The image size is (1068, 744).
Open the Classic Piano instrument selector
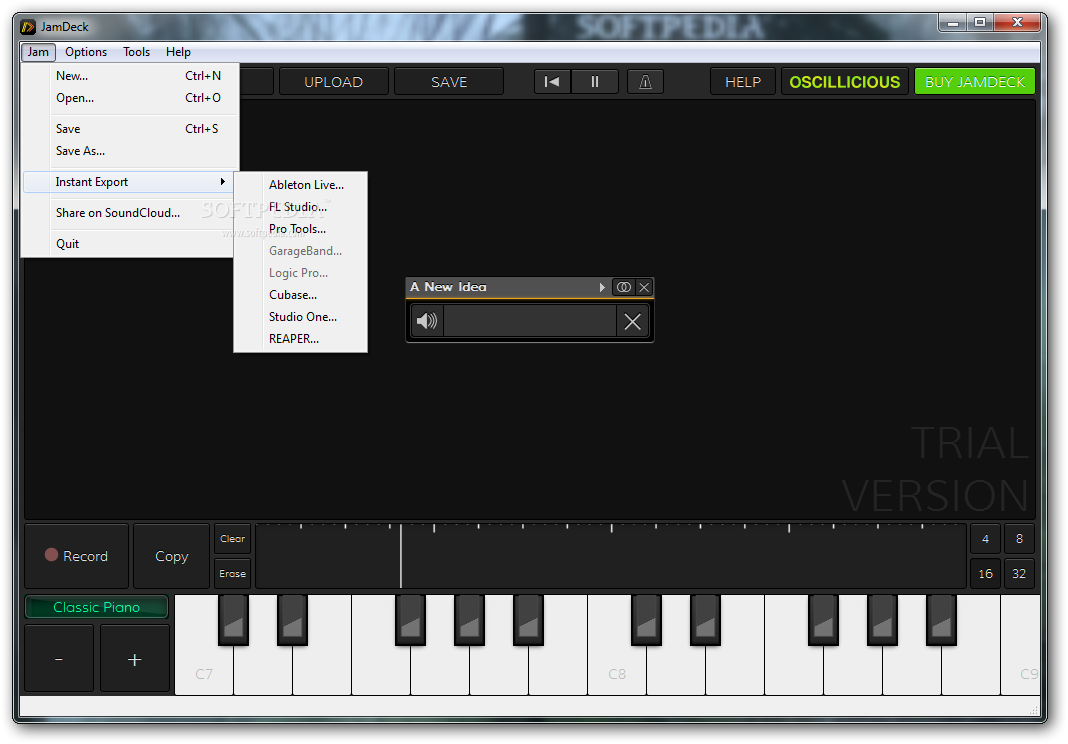97,607
